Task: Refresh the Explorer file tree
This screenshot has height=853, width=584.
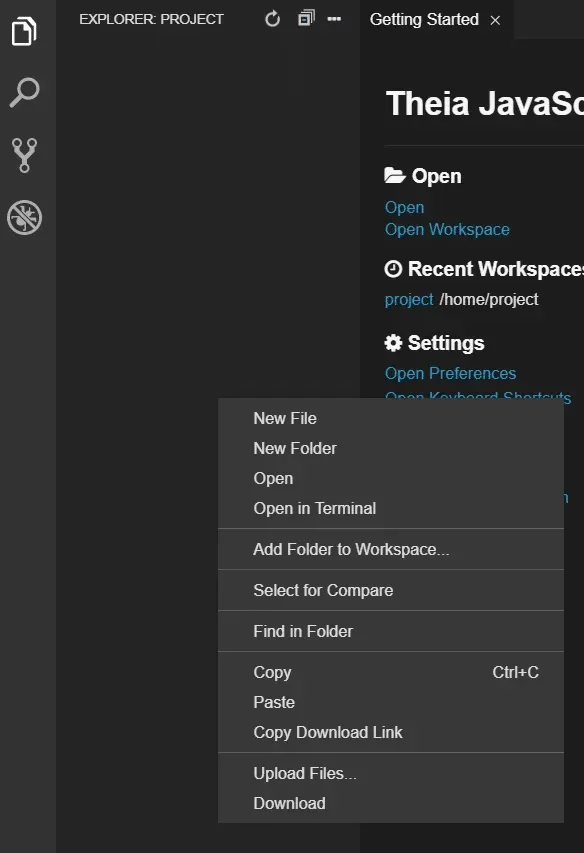Action: [x=272, y=19]
